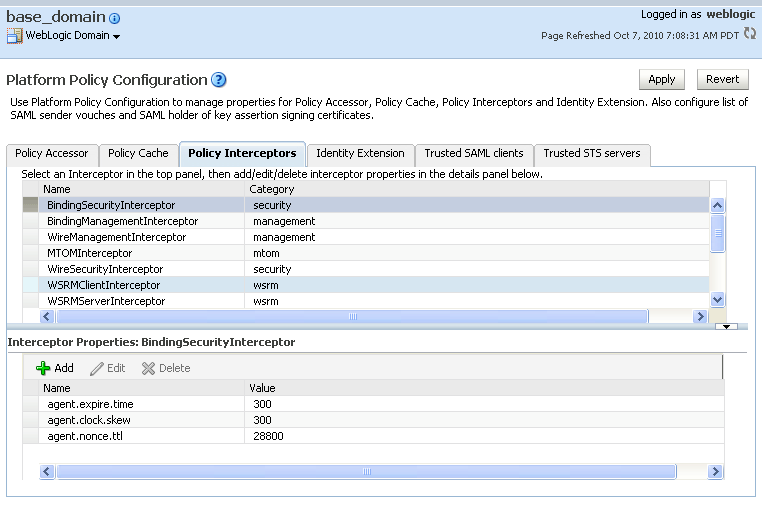The height and width of the screenshot is (506, 762).
Task: Click the mtom category cell
Action: pyautogui.click(x=476, y=253)
